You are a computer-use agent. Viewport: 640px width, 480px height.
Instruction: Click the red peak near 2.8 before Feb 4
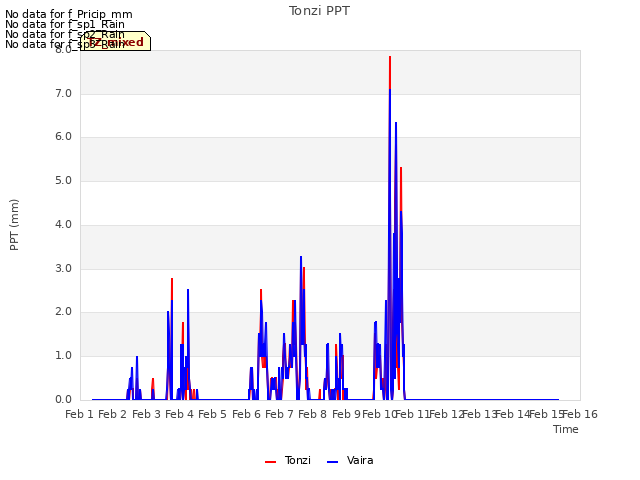(172, 280)
